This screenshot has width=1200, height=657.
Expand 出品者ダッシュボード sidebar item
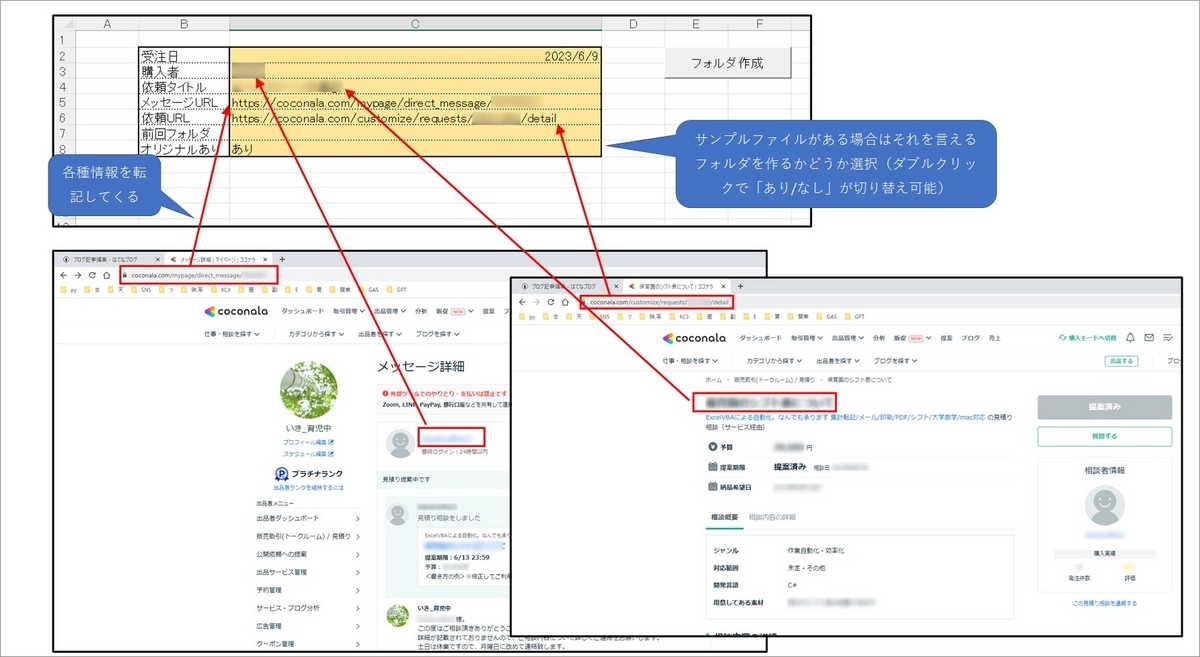click(309, 518)
